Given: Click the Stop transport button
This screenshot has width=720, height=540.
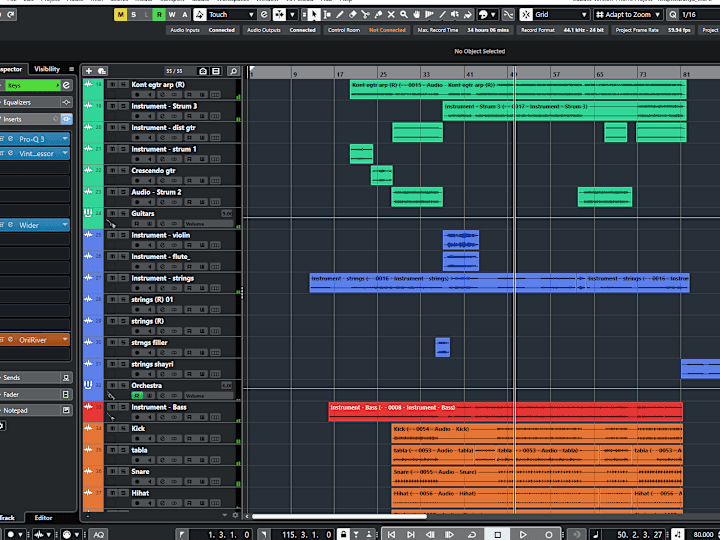Looking at the screenshot, I should [x=497, y=534].
